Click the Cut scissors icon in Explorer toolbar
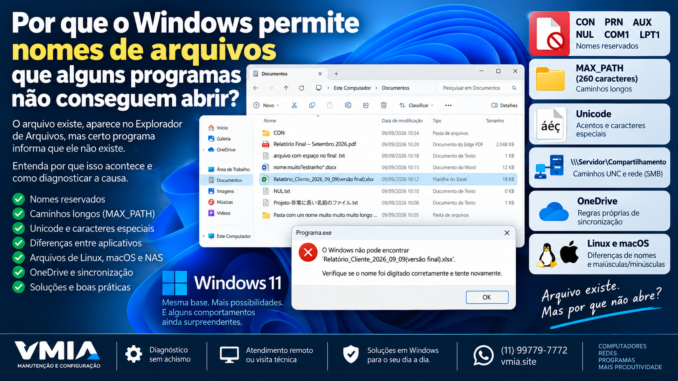Image resolution: width=678 pixels, height=381 pixels. 294,105
